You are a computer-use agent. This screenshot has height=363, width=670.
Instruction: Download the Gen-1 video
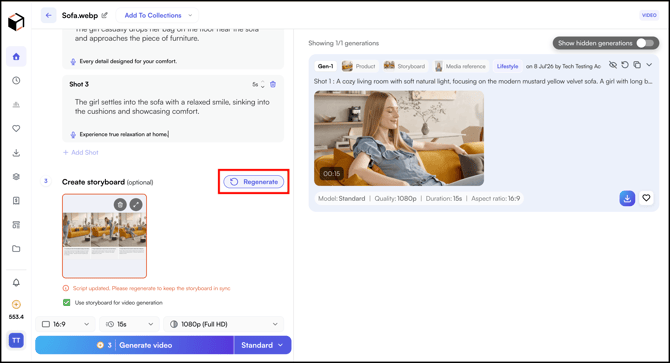point(627,198)
